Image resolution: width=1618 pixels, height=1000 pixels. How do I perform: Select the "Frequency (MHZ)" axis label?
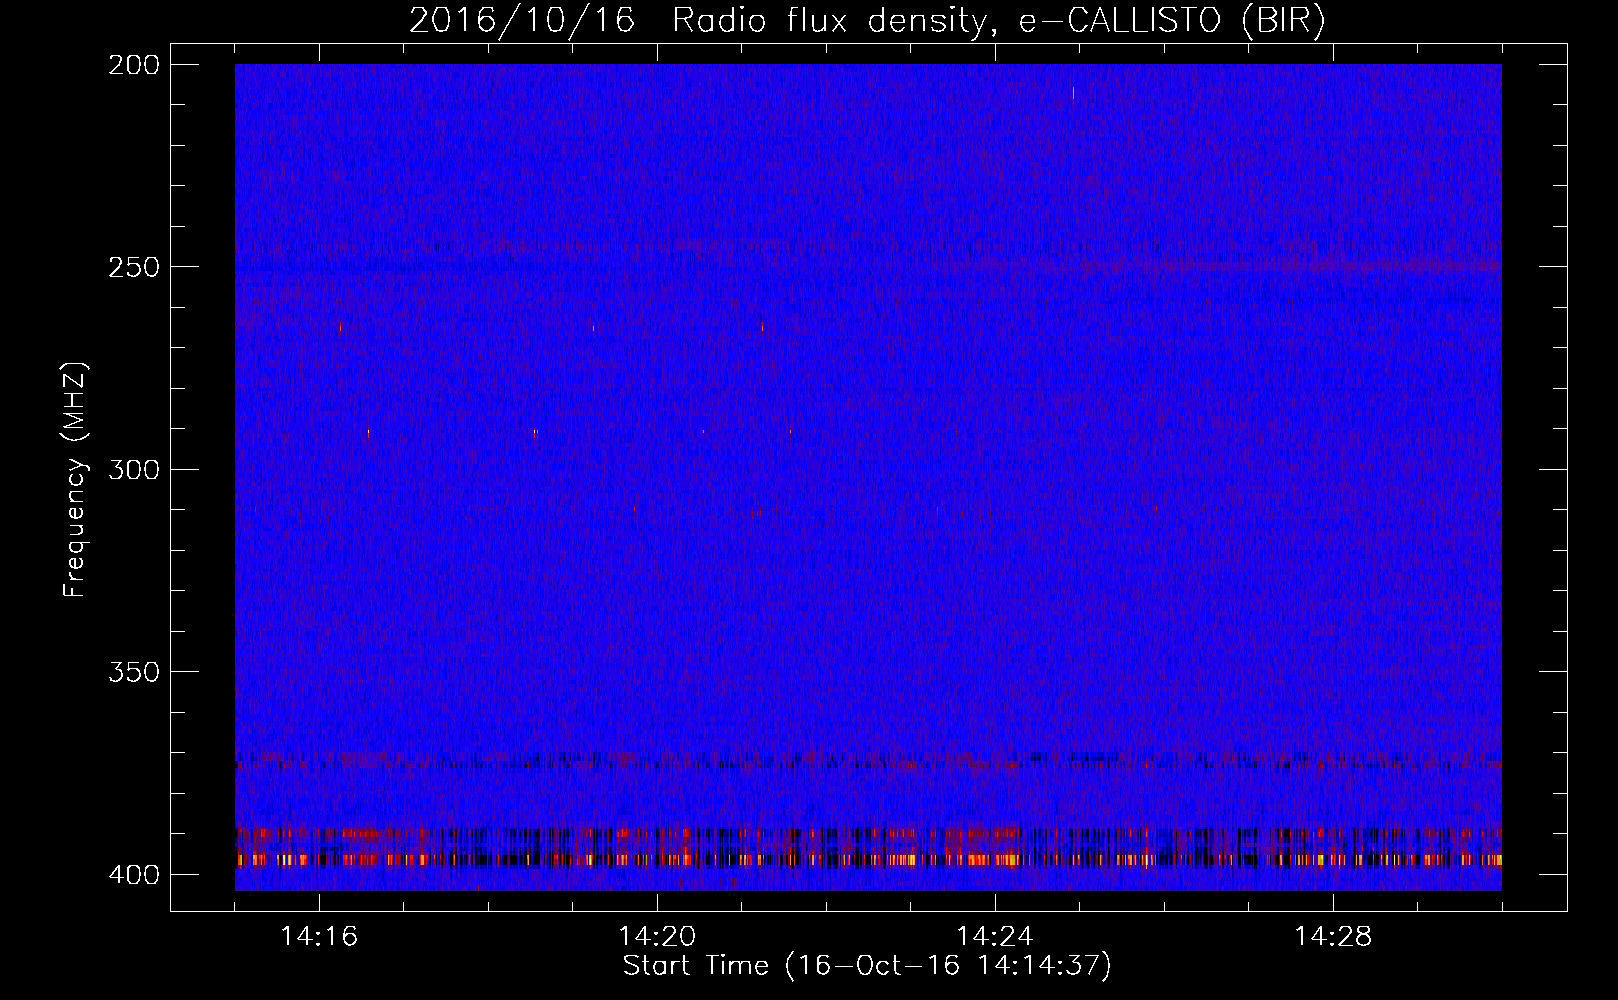tap(75, 480)
